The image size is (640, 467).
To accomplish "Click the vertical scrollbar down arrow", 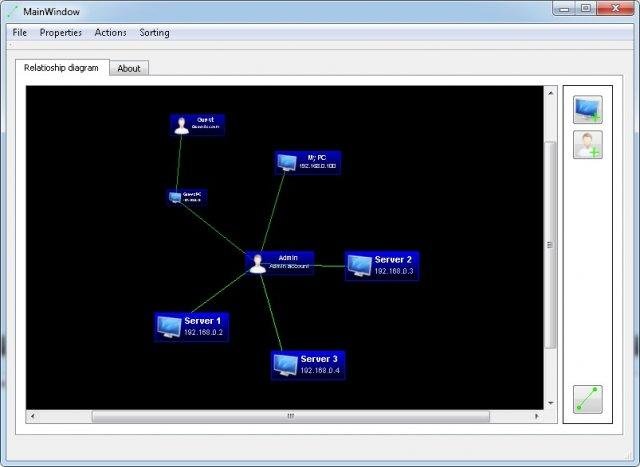I will click(550, 403).
